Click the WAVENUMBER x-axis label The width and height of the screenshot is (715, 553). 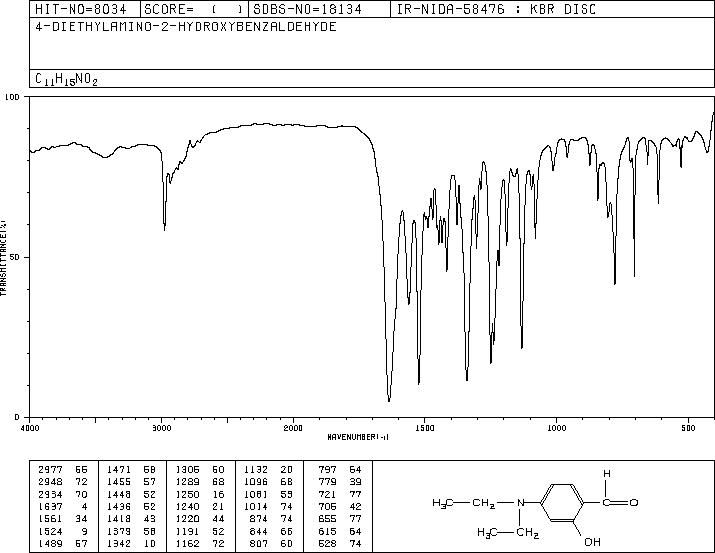tap(358, 437)
